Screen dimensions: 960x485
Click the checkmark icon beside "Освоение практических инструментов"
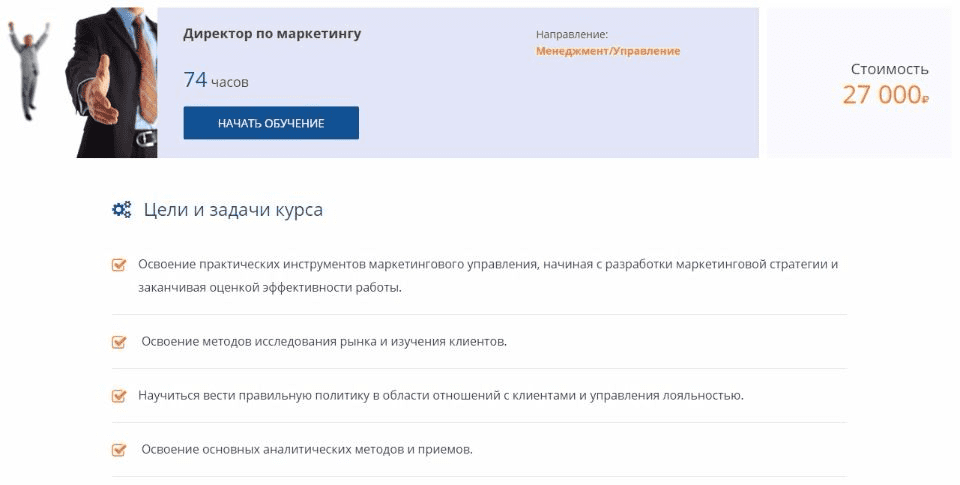119,265
